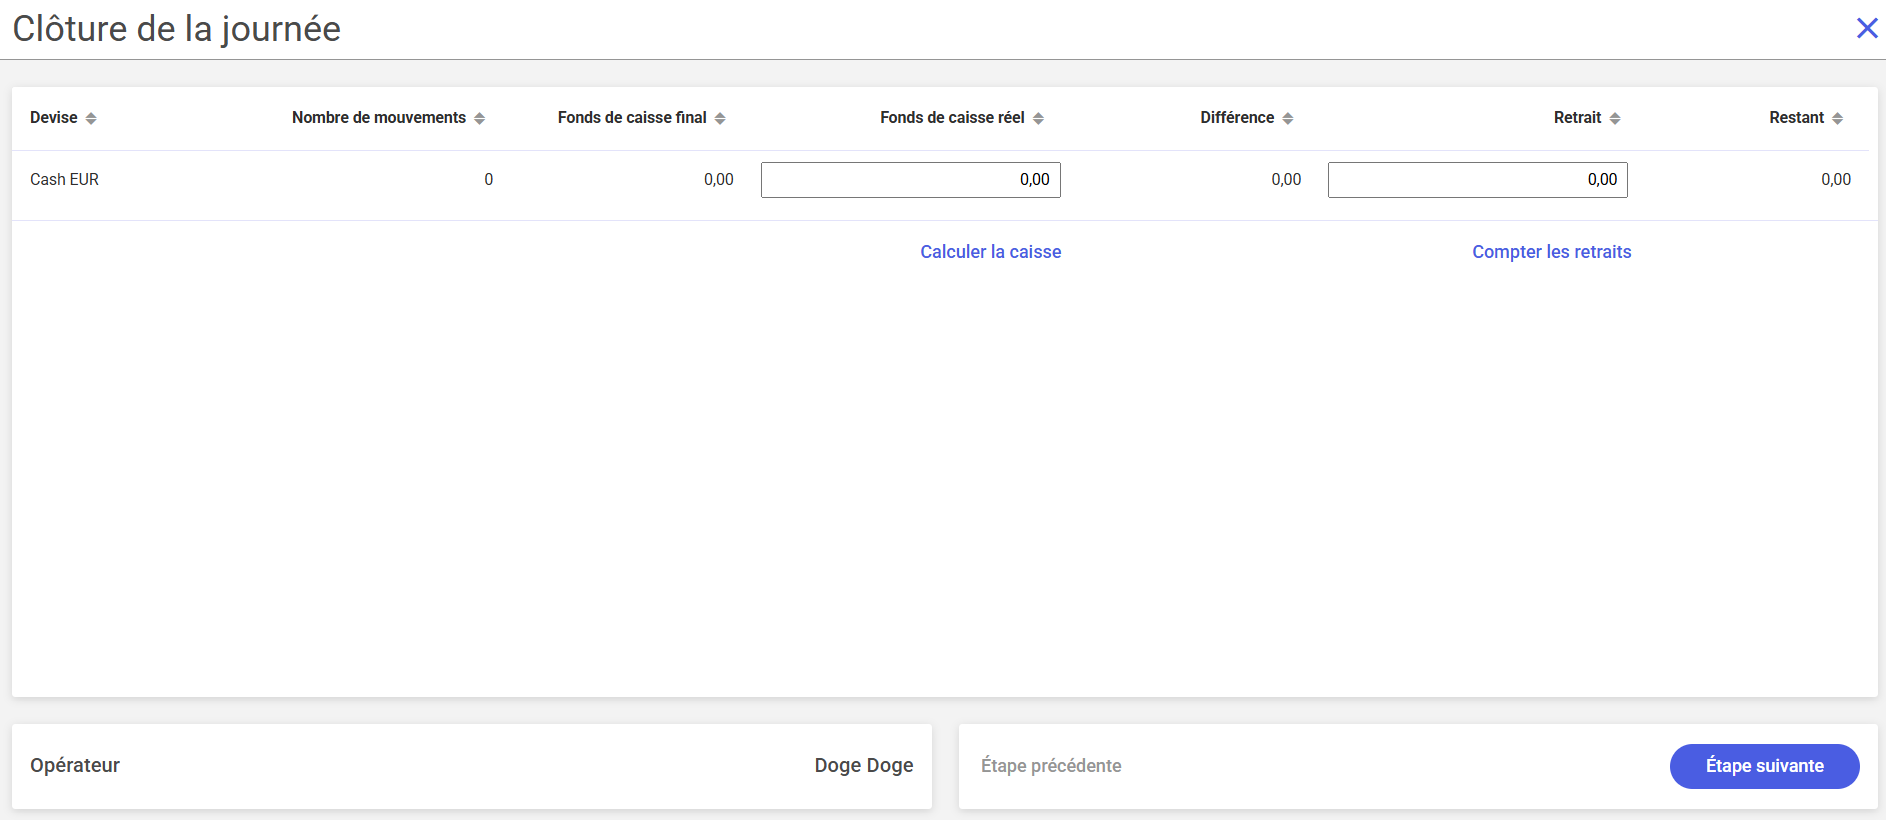Click the Opérateur label
The image size is (1886, 820).
tap(75, 766)
